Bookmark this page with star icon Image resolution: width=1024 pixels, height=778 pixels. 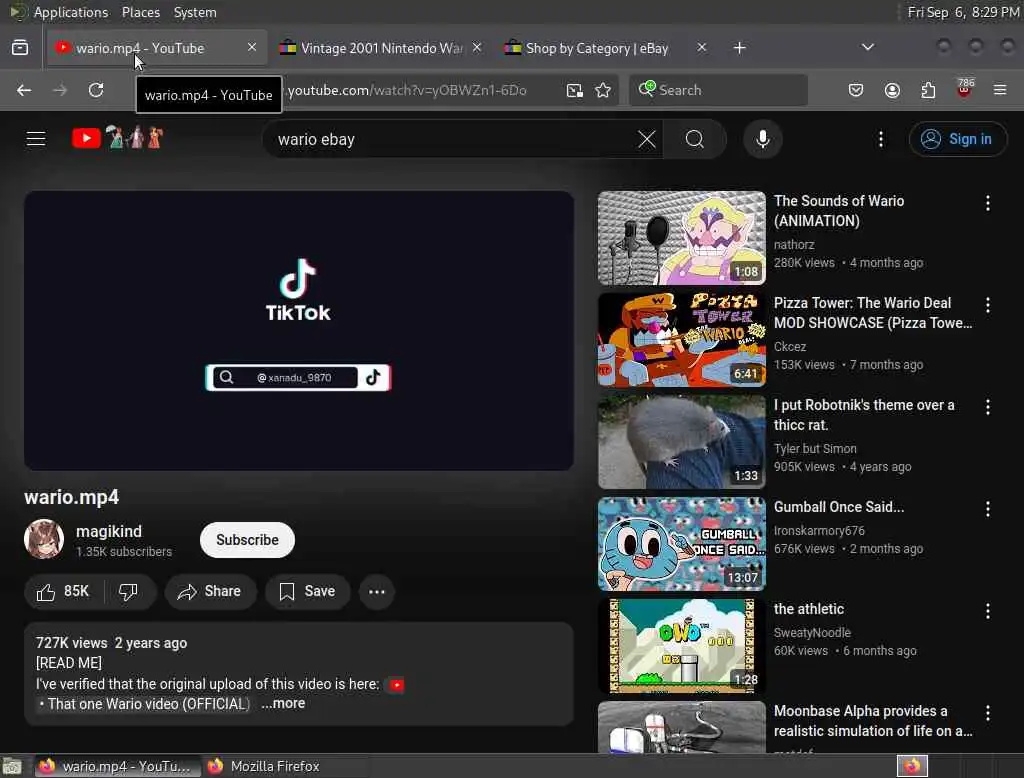(603, 90)
